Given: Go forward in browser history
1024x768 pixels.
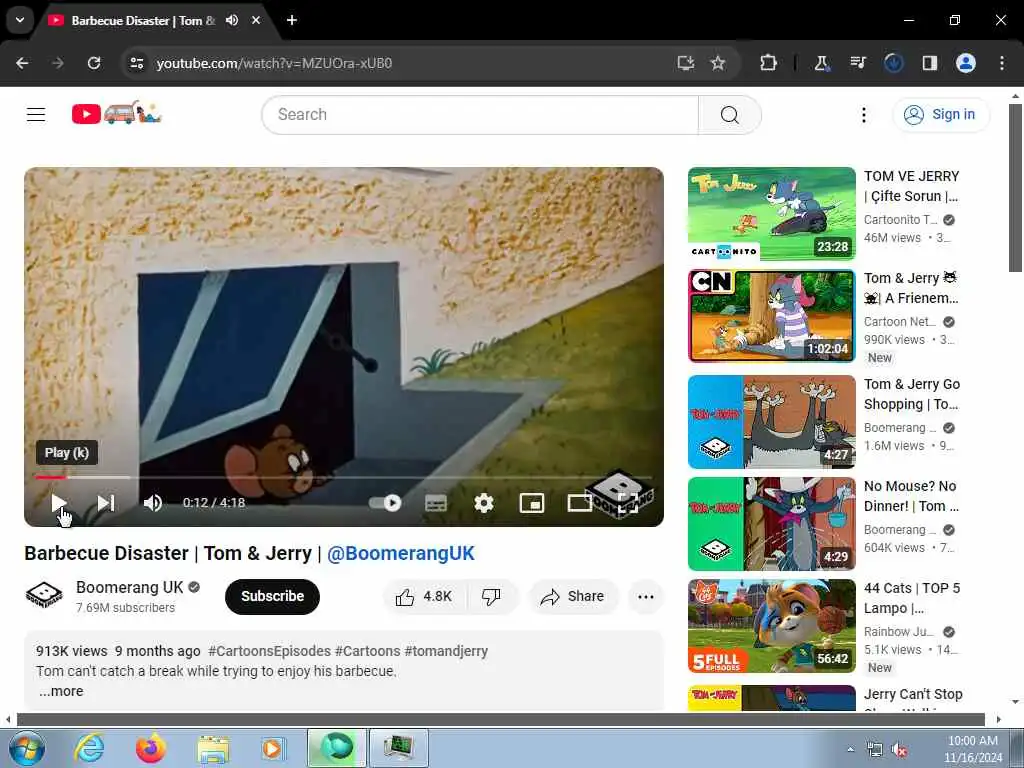Looking at the screenshot, I should click(58, 63).
